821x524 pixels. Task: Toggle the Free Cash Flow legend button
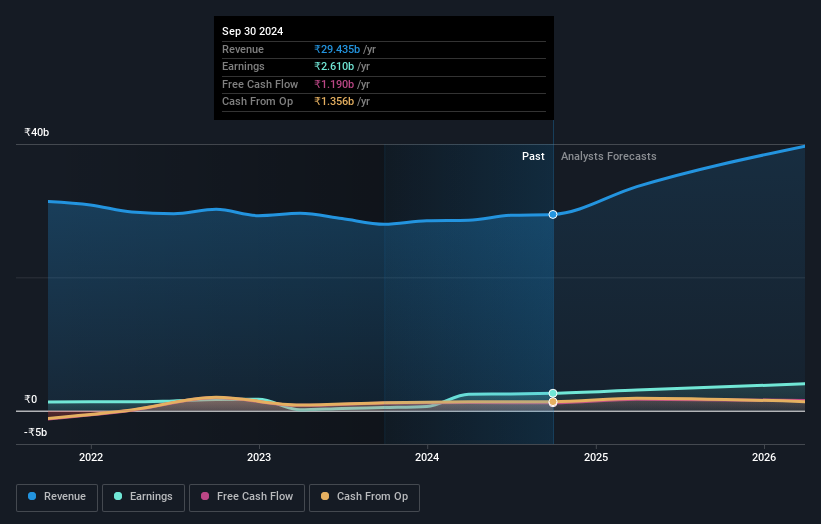[247, 497]
